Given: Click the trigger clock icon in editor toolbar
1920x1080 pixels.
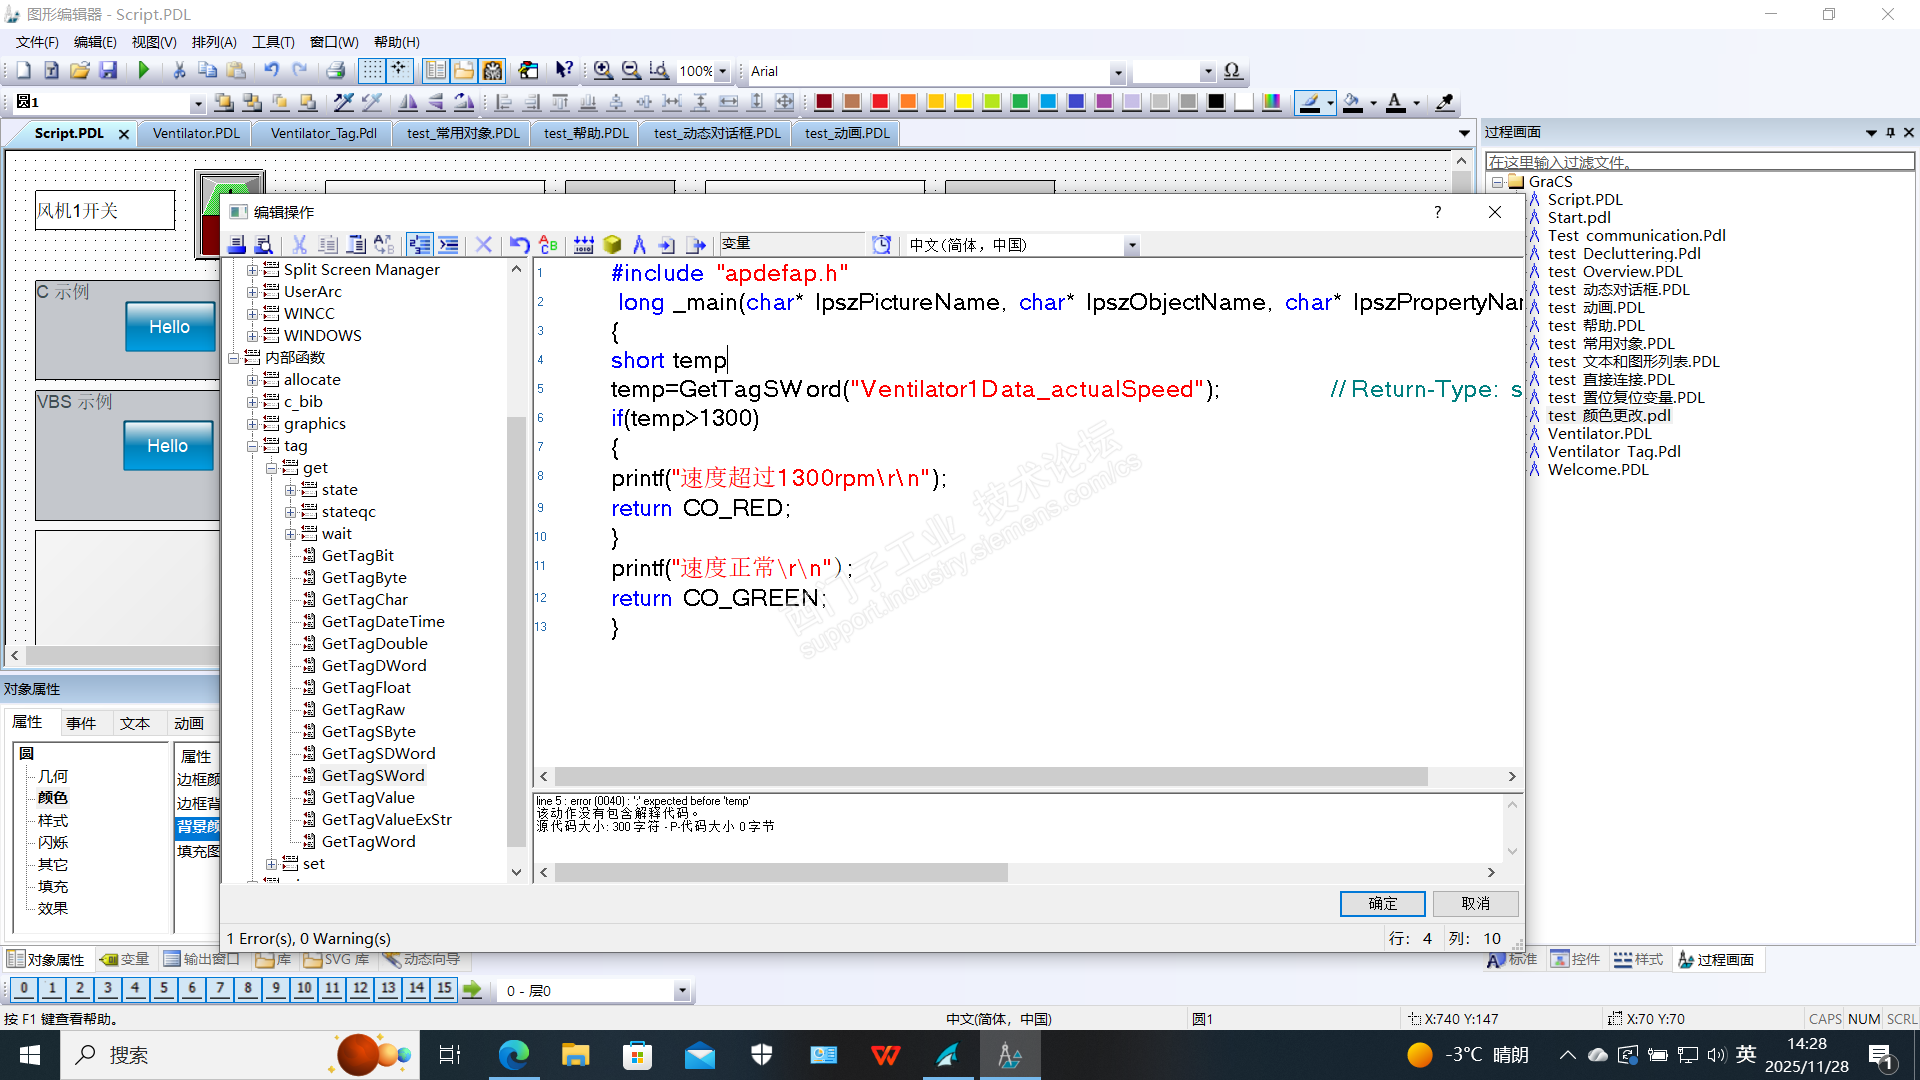Looking at the screenshot, I should (x=881, y=245).
